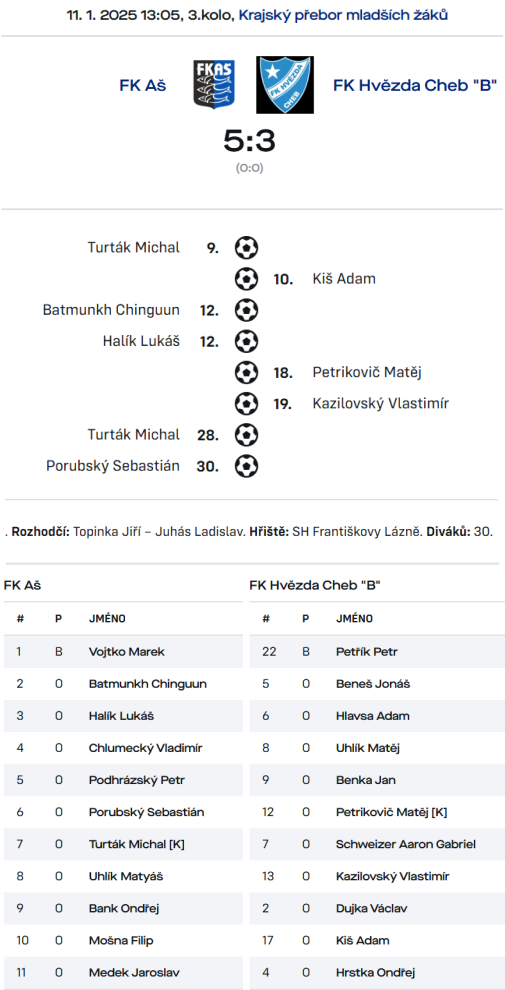This screenshot has height=990, width=505.
Task: Click the goal ball icon at minute 9
Action: [246, 248]
